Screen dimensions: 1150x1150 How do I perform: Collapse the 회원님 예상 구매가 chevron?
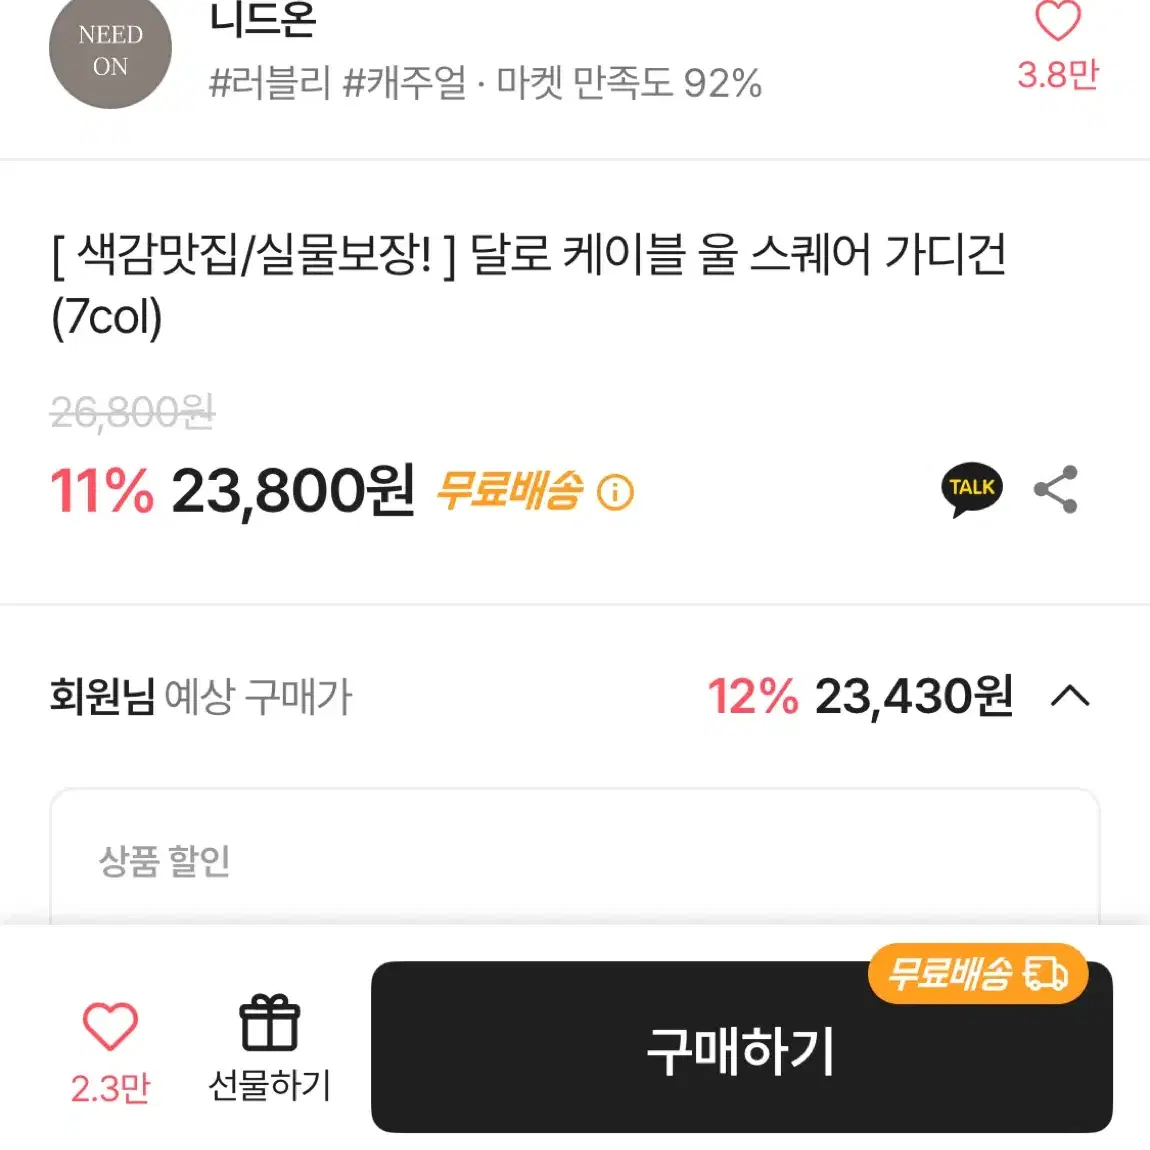click(1070, 695)
